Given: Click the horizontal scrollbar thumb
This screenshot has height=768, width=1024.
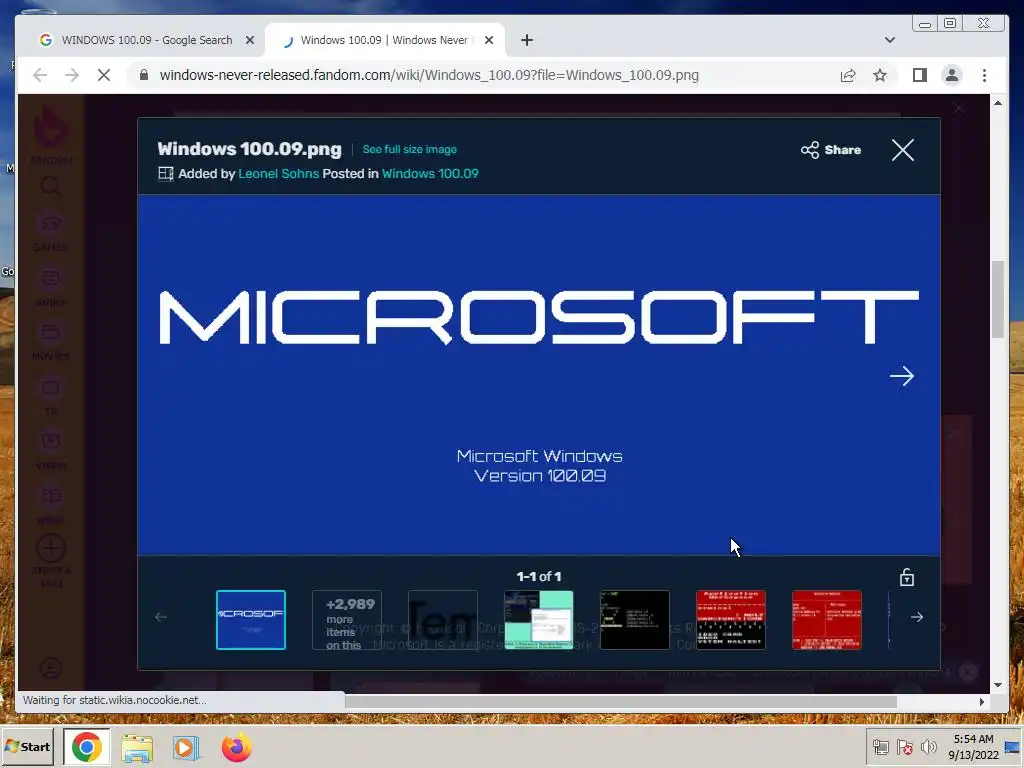Looking at the screenshot, I should pos(620,701).
